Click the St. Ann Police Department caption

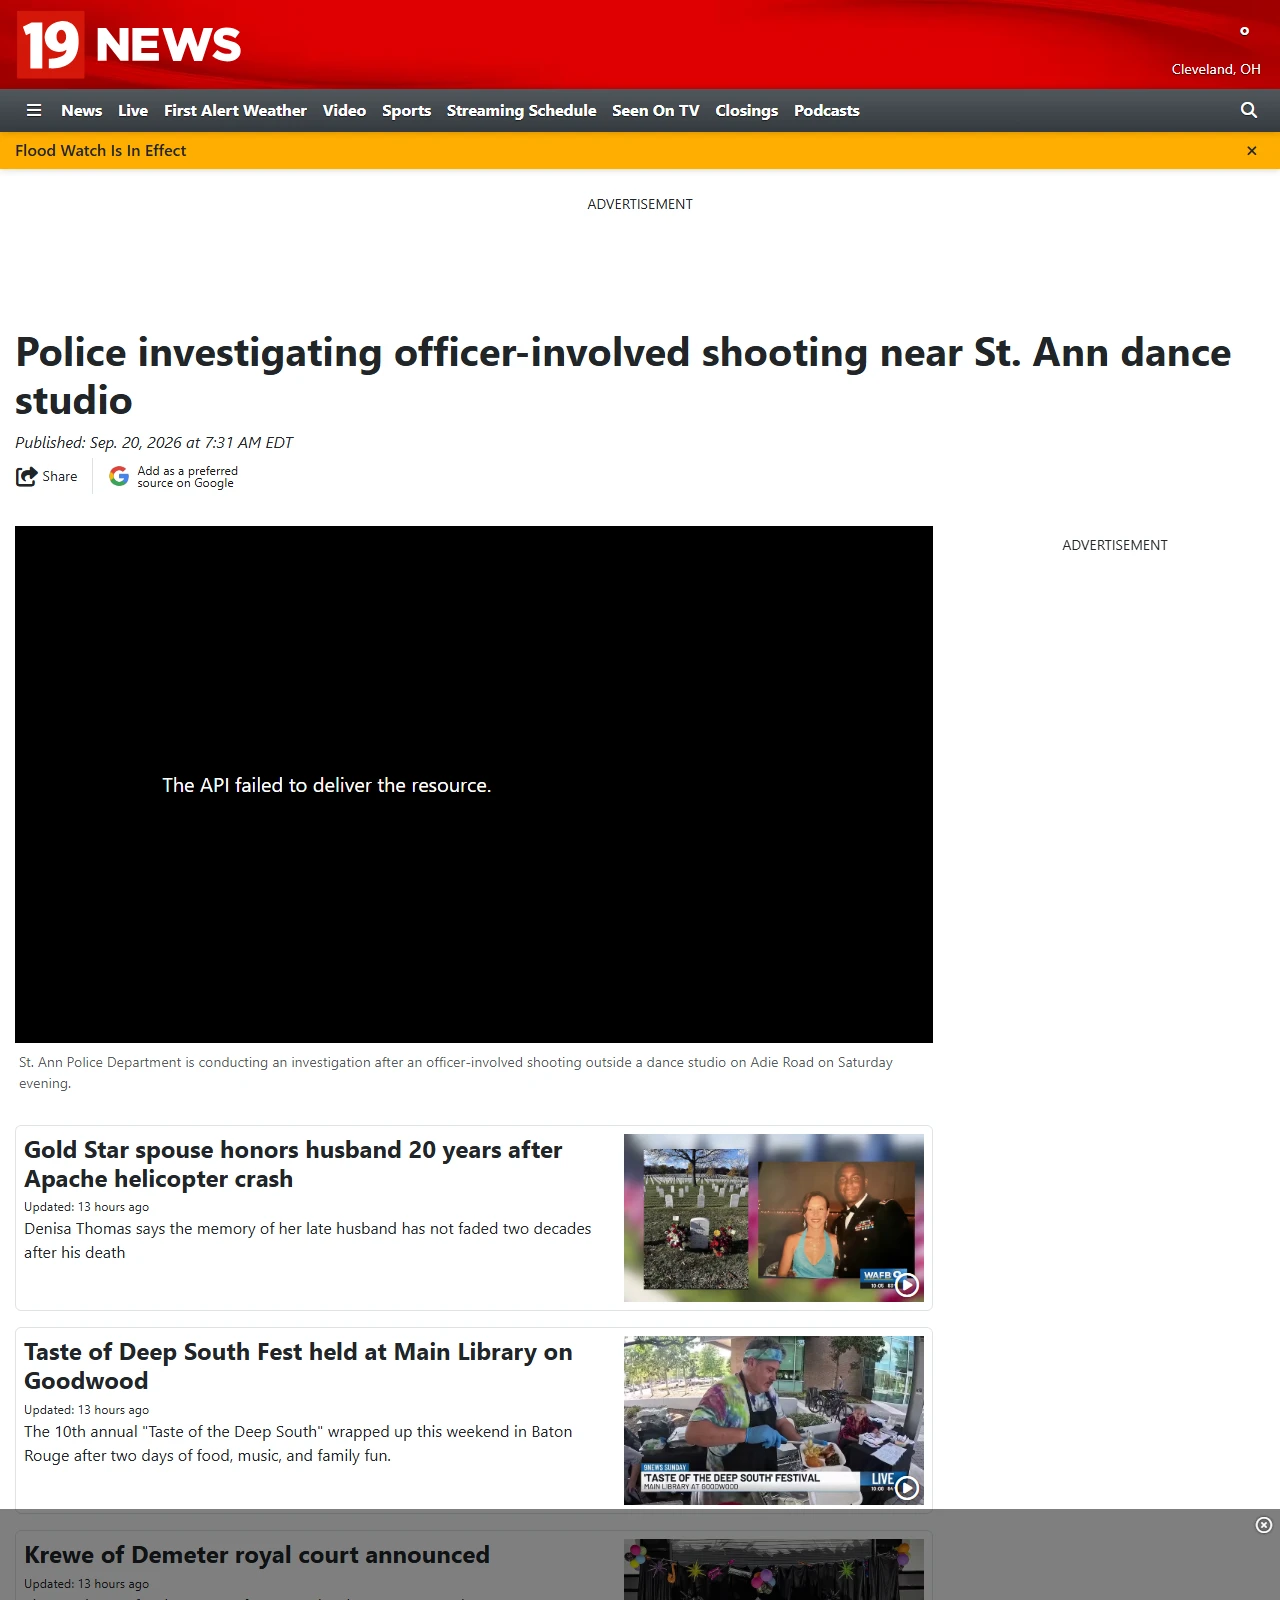point(456,1073)
